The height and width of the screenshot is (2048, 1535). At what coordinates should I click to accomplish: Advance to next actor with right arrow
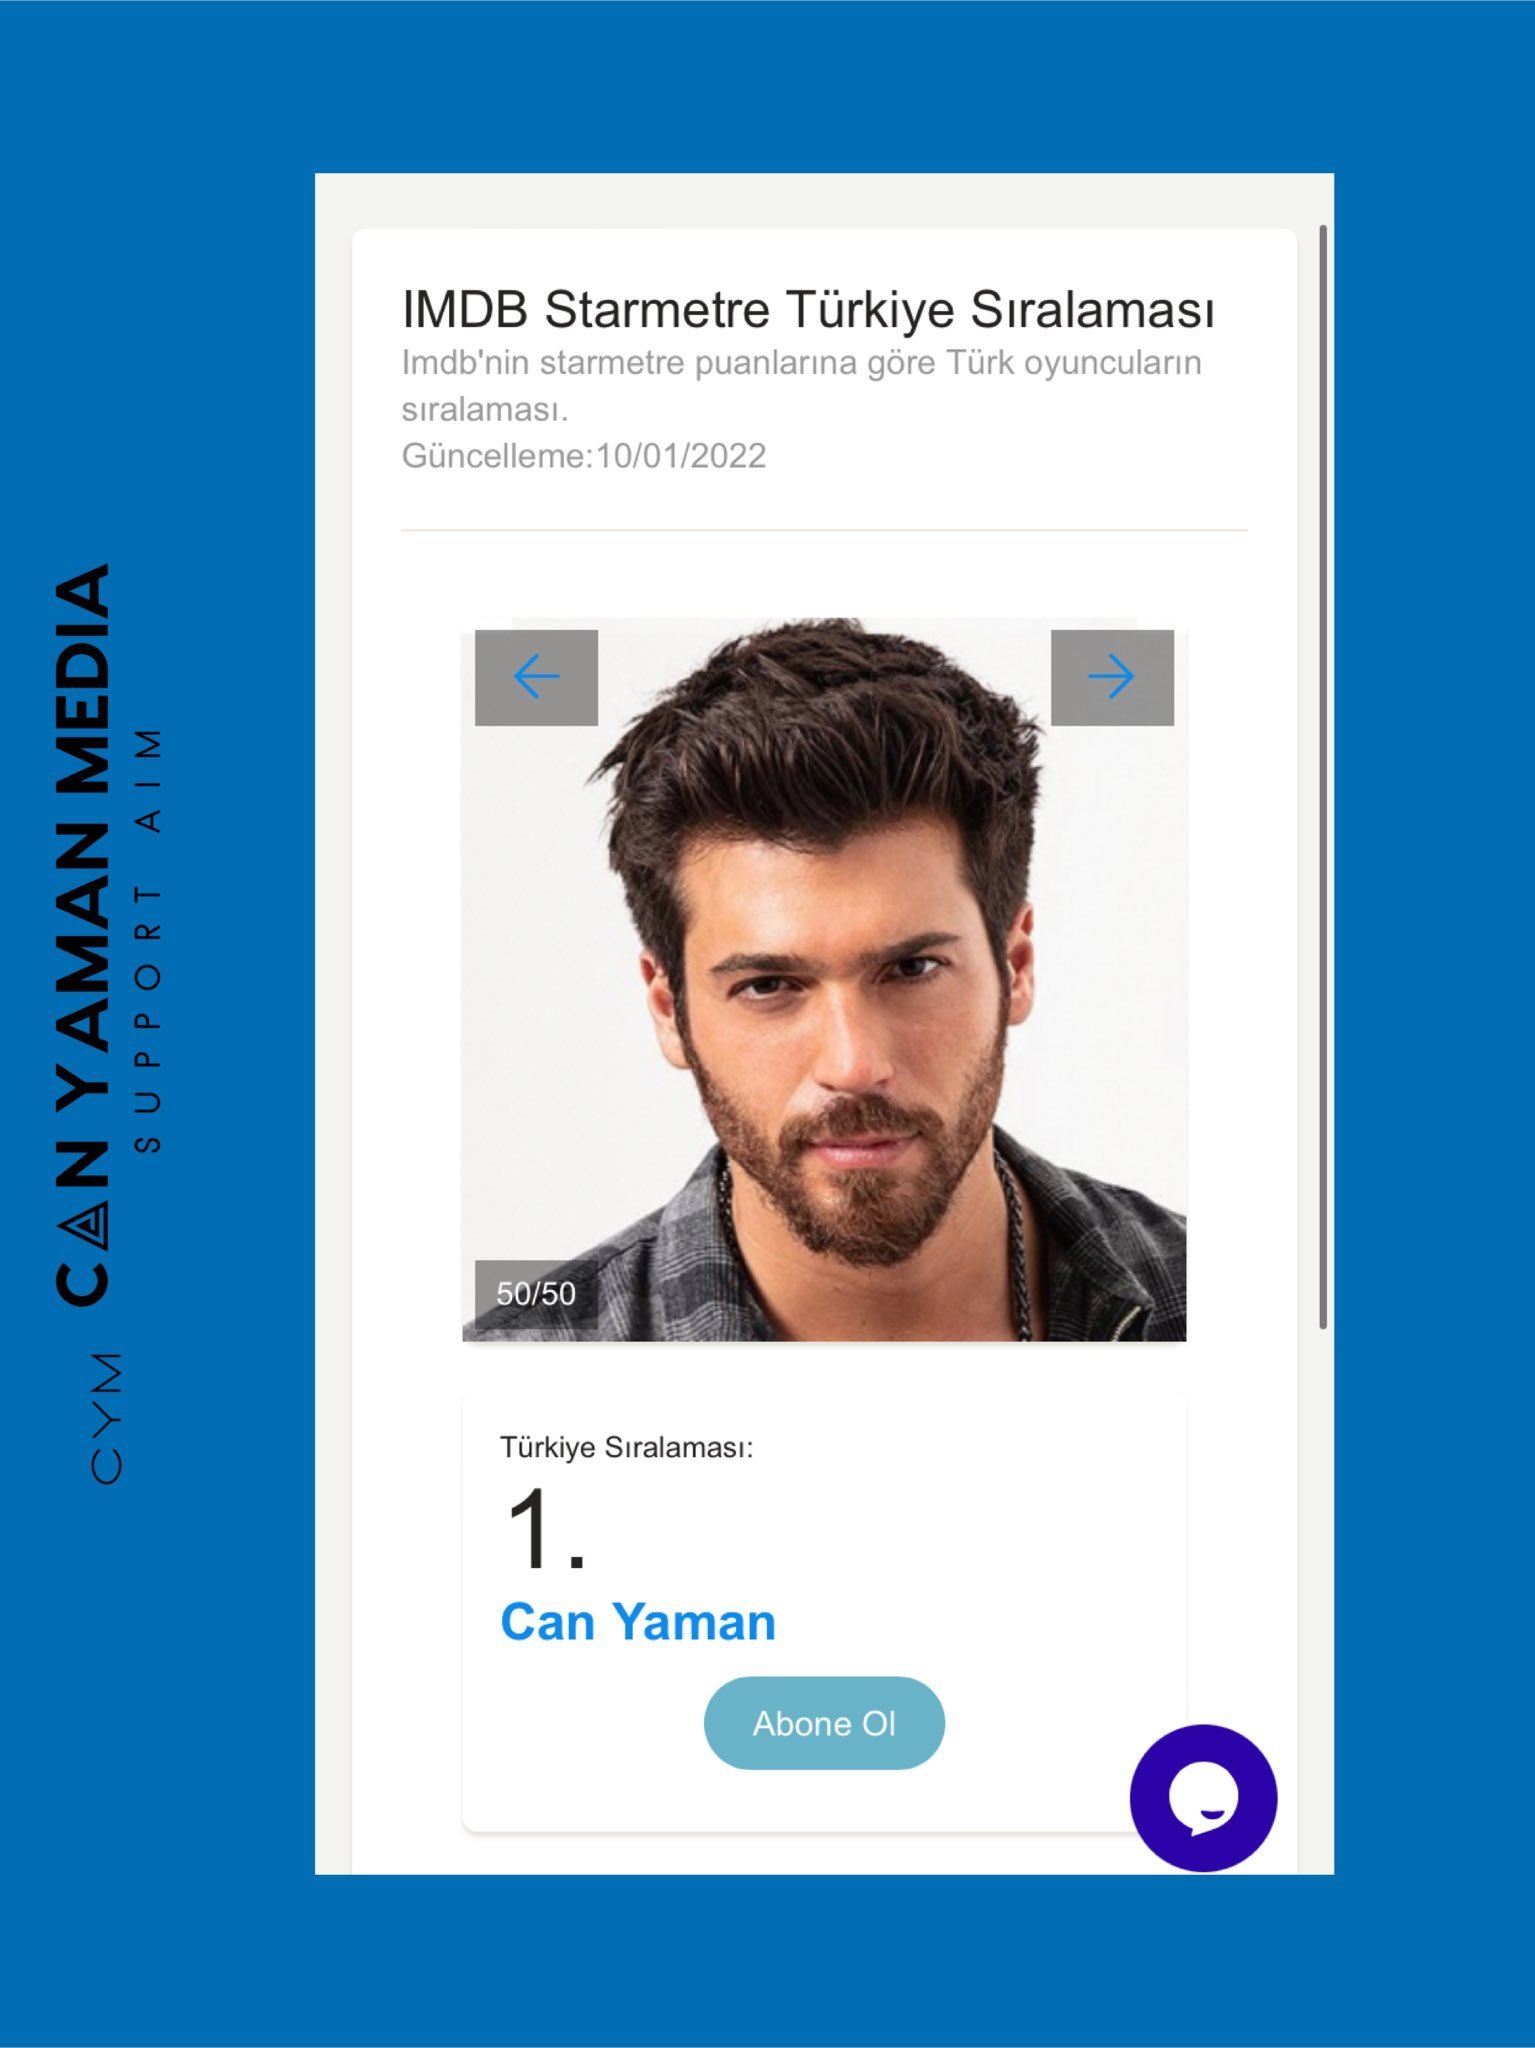1112,677
